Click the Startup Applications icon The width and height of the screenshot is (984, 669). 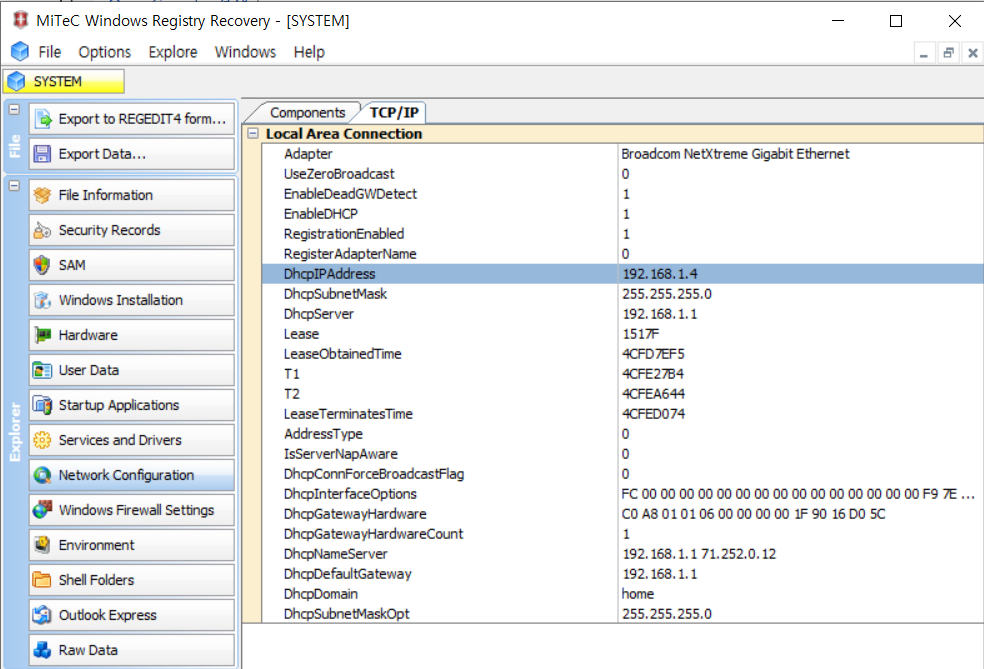click(x=43, y=405)
